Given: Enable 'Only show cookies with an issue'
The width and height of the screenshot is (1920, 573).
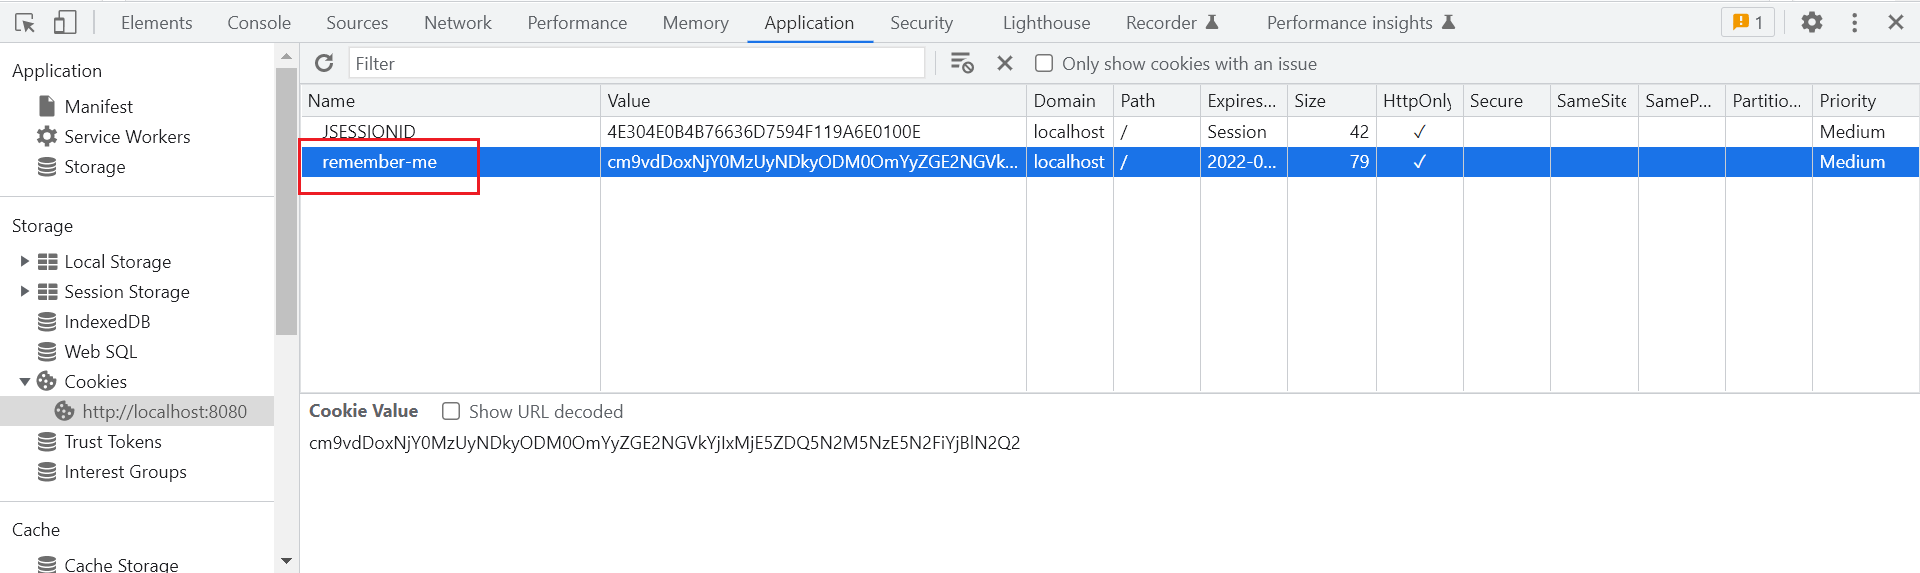Looking at the screenshot, I should pyautogui.click(x=1044, y=64).
